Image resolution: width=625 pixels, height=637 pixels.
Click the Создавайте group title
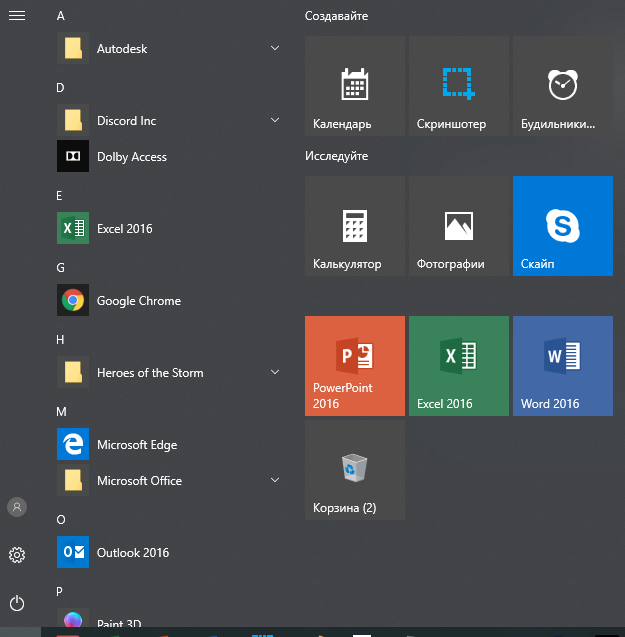tap(336, 16)
